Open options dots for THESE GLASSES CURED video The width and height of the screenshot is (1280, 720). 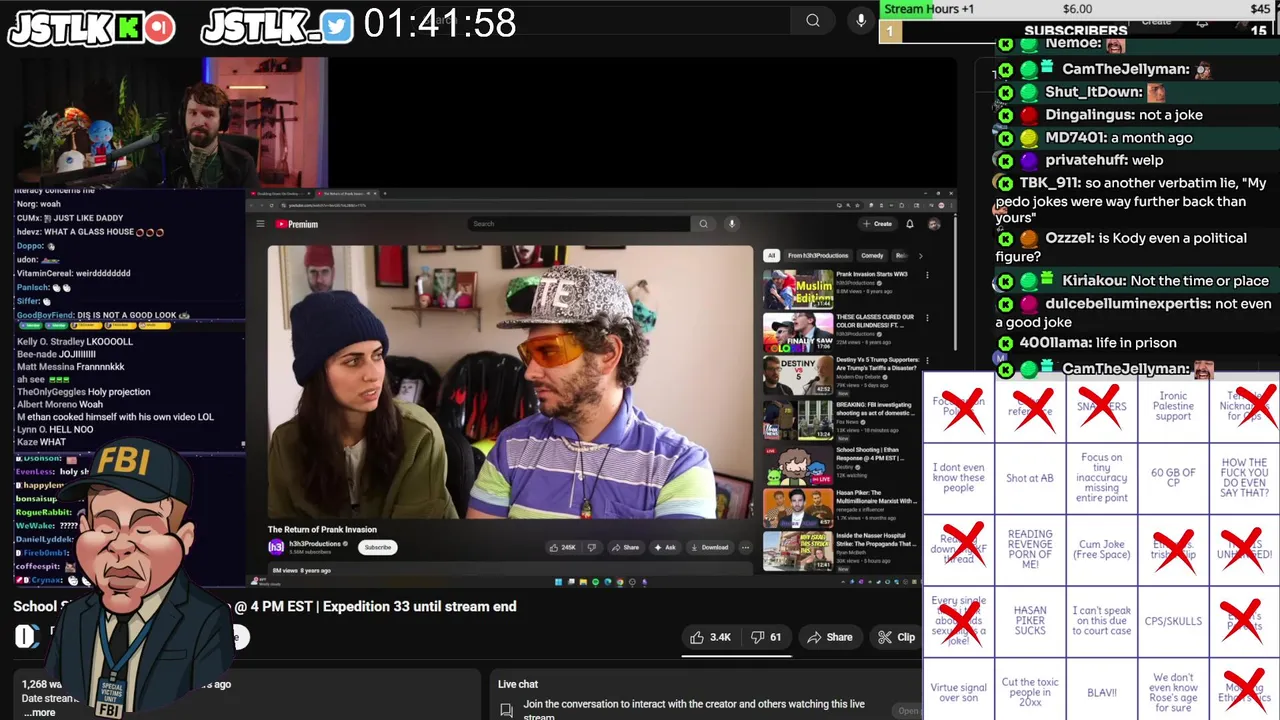pos(927,318)
